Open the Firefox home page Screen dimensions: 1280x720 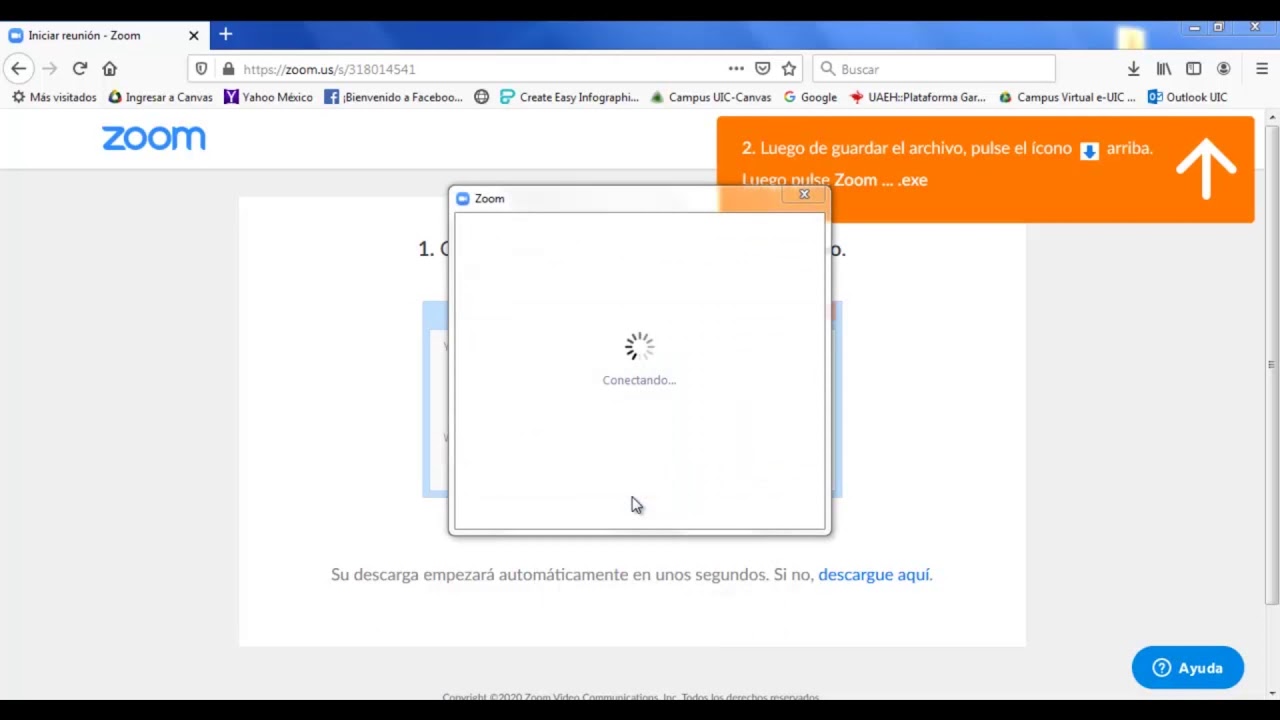click(x=110, y=69)
